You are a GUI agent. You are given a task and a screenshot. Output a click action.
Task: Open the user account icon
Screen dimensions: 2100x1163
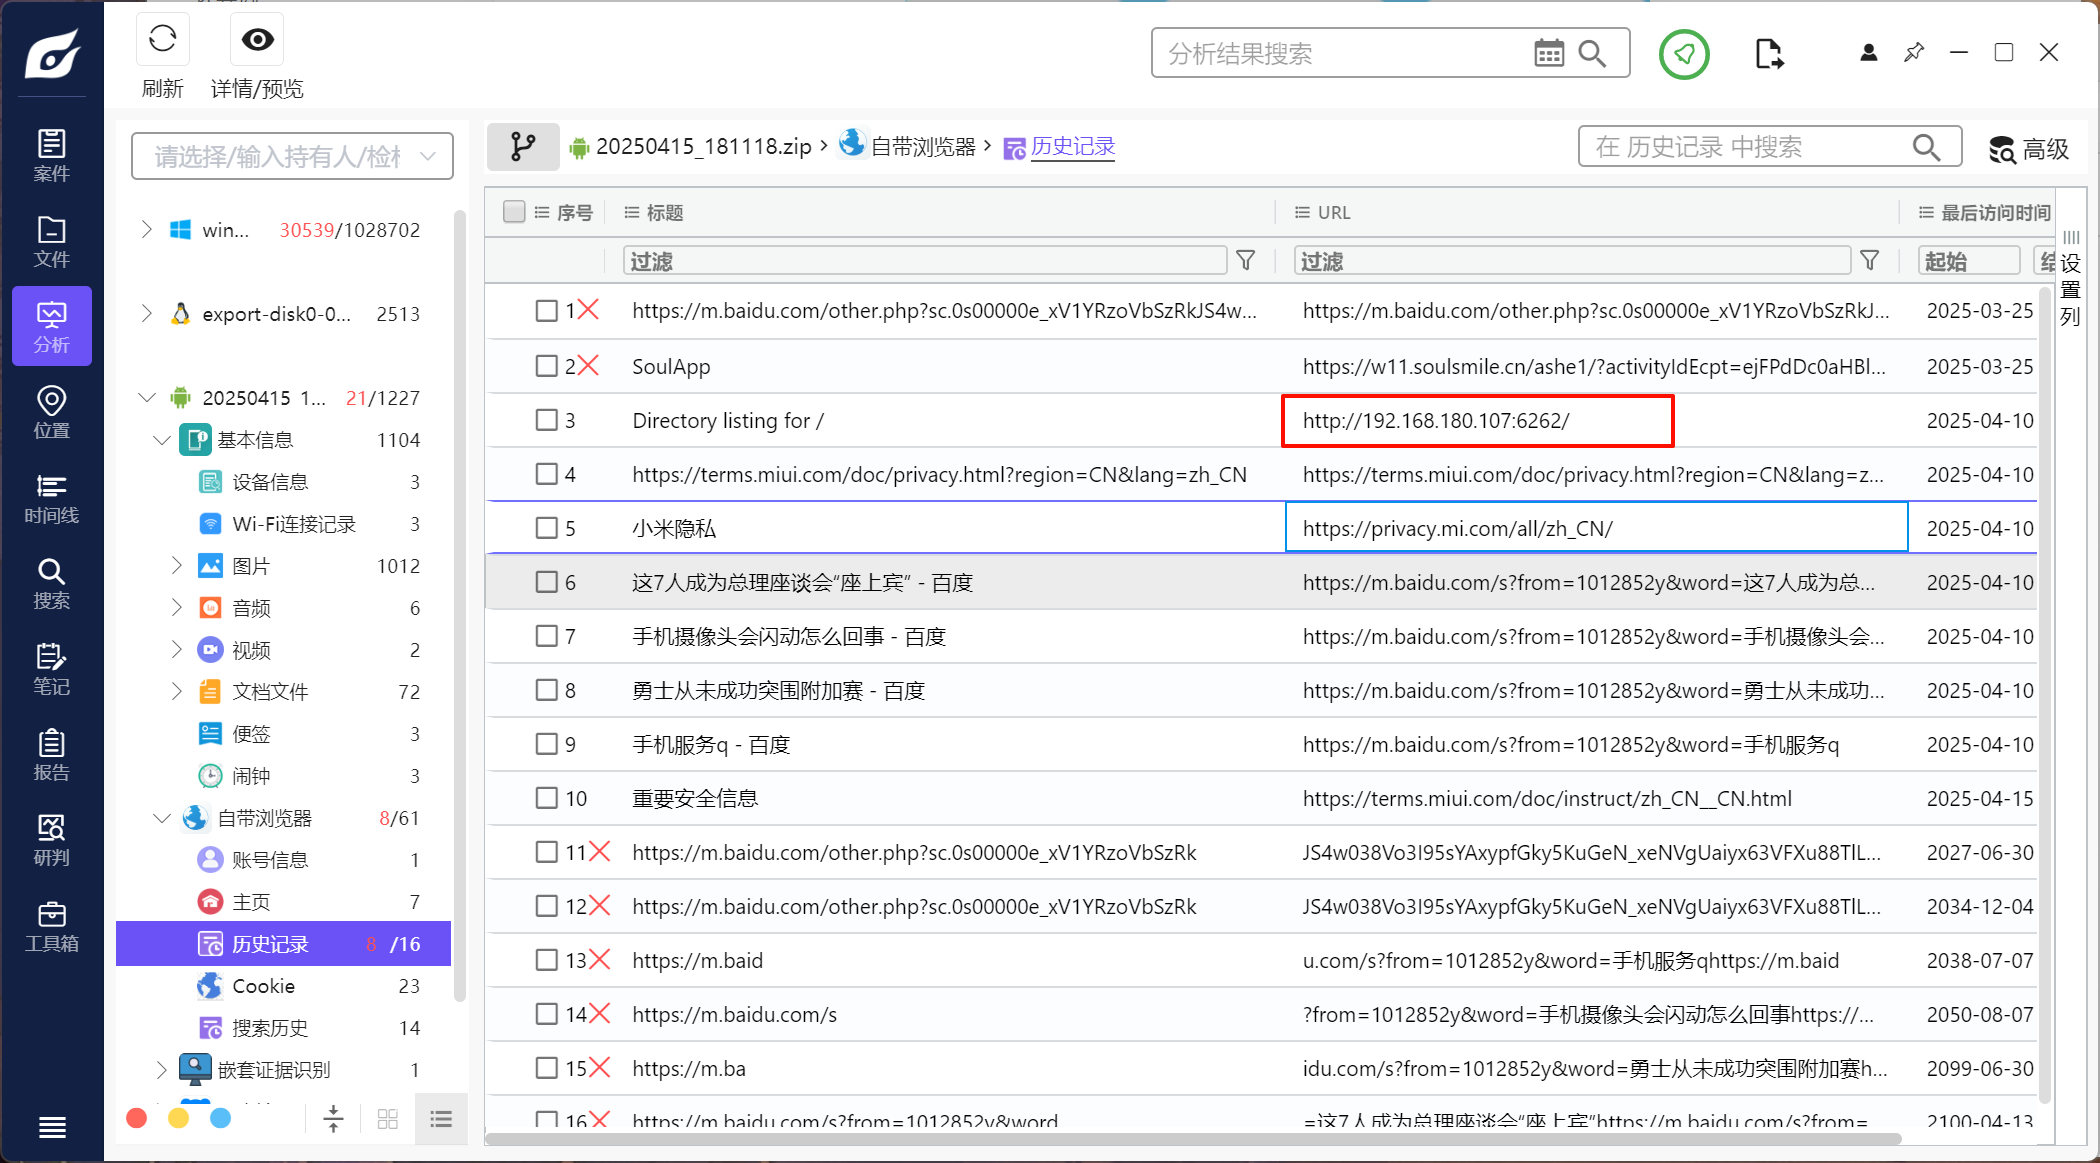(x=1868, y=53)
